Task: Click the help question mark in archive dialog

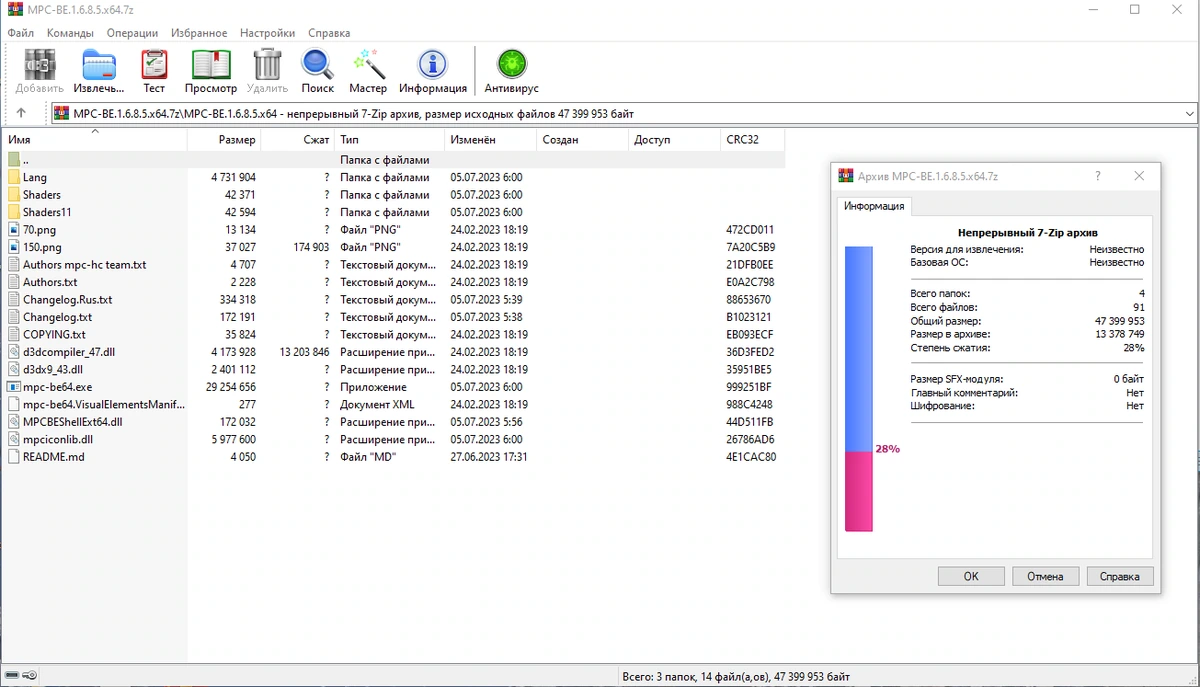Action: 1098,175
